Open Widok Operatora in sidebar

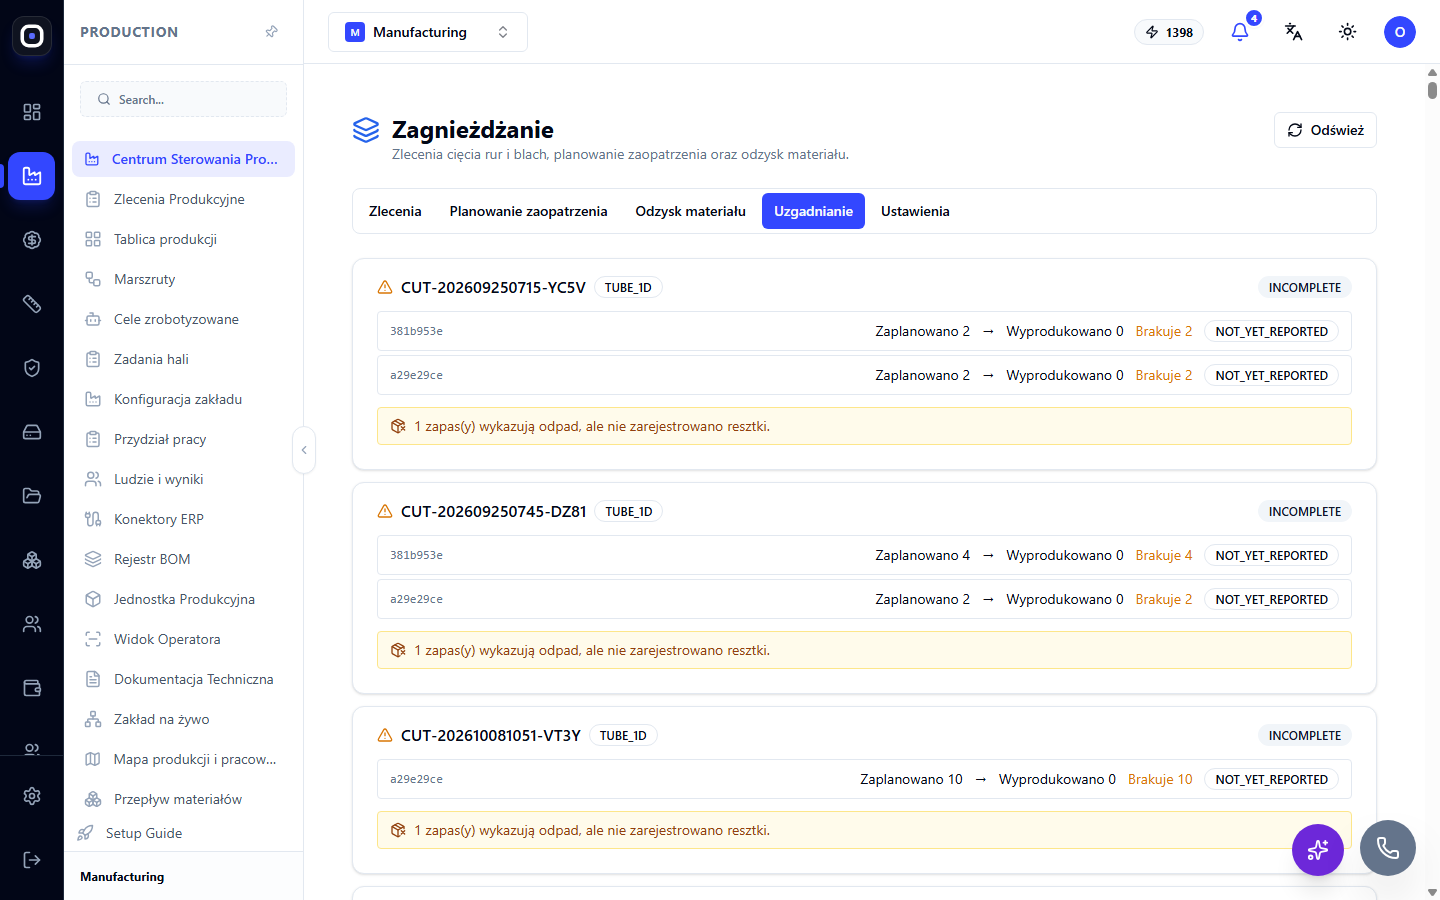tap(183, 639)
